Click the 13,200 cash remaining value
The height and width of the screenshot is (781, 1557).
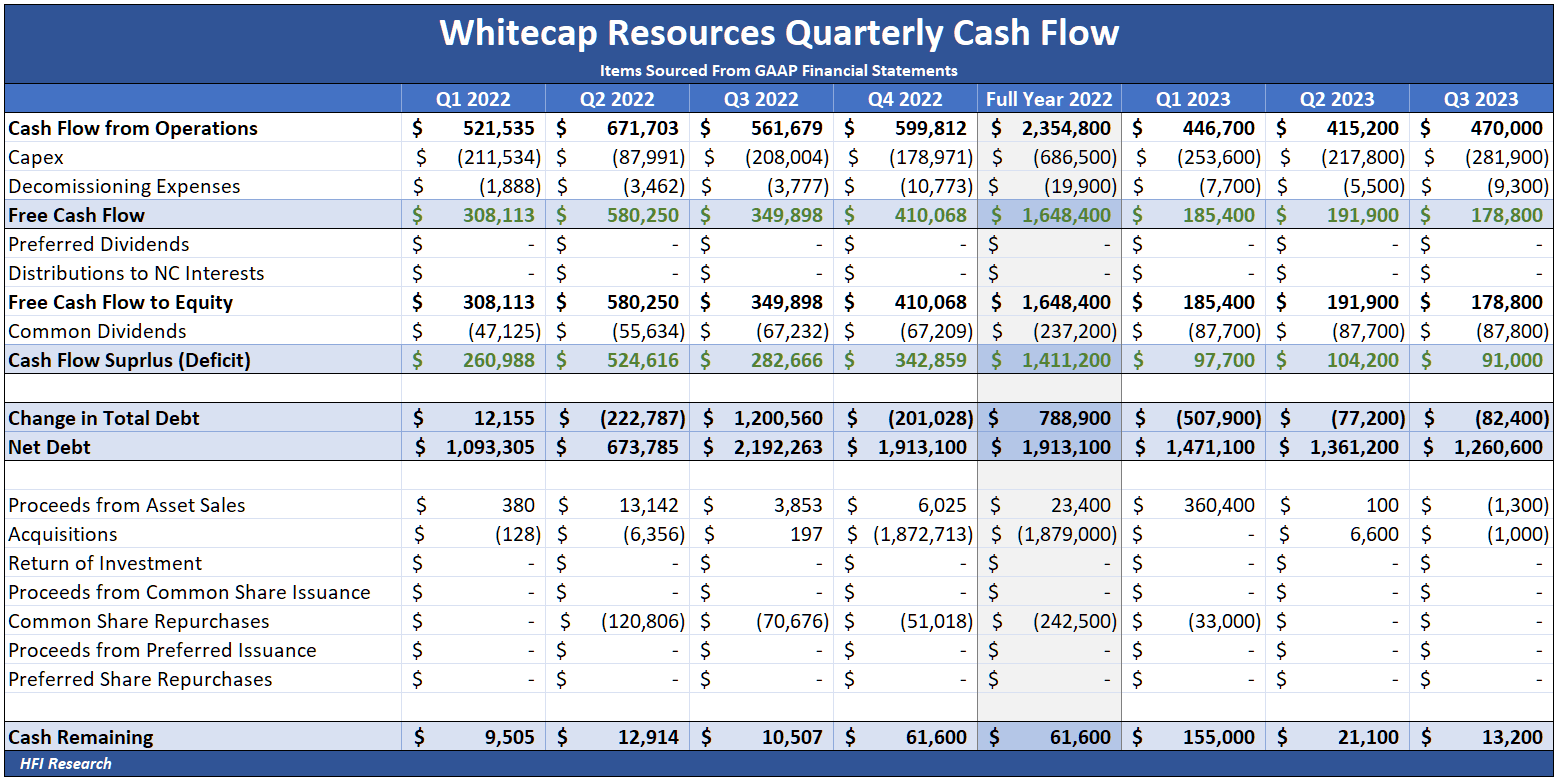coord(1513,737)
